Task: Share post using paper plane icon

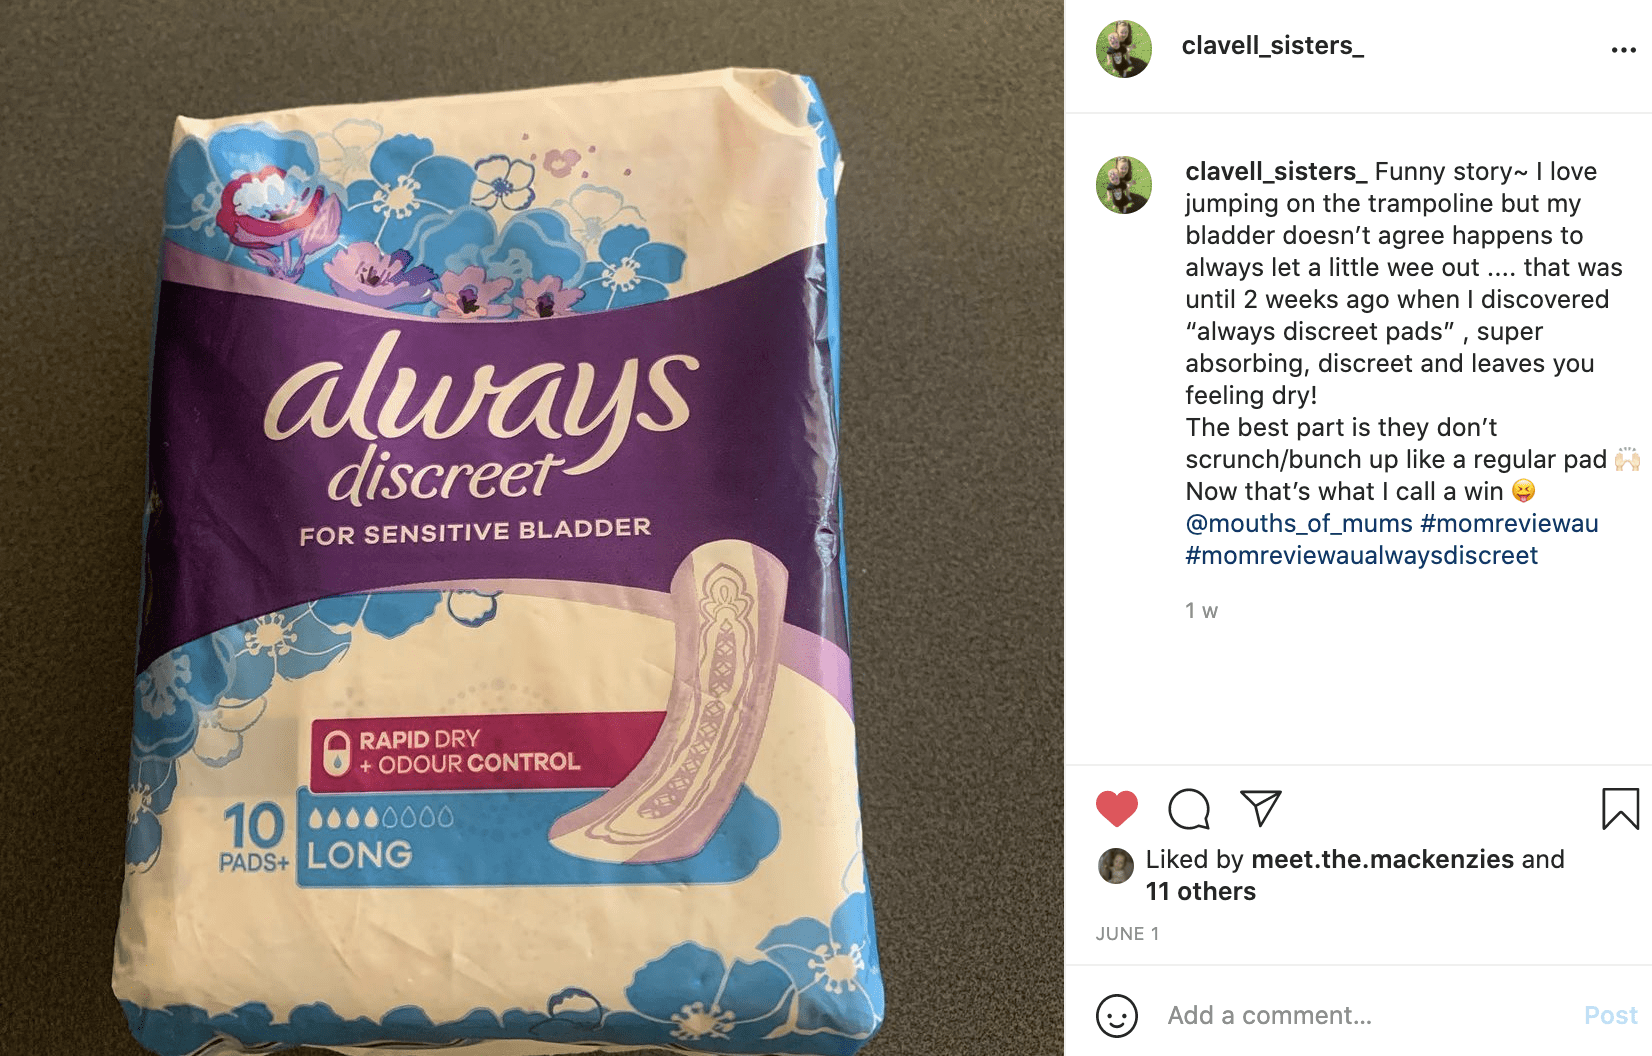Action: point(1261,808)
